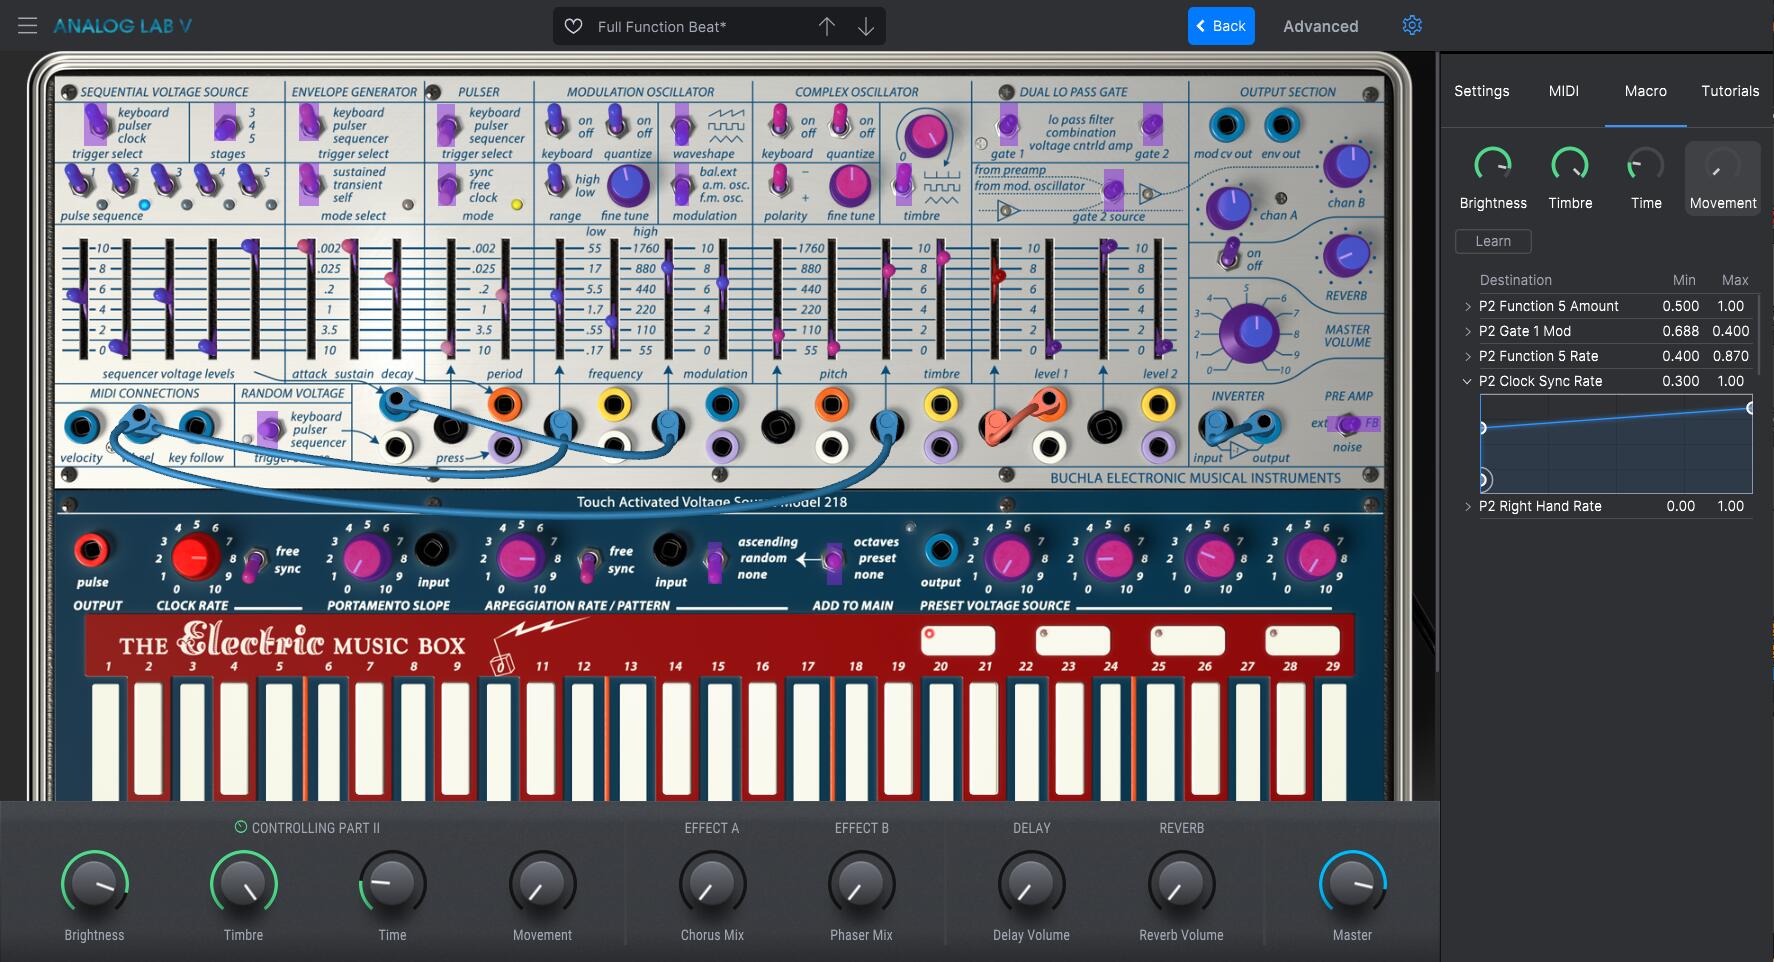This screenshot has height=962, width=1774.
Task: Expand P2 Function 5 Amount row
Action: coord(1467,306)
